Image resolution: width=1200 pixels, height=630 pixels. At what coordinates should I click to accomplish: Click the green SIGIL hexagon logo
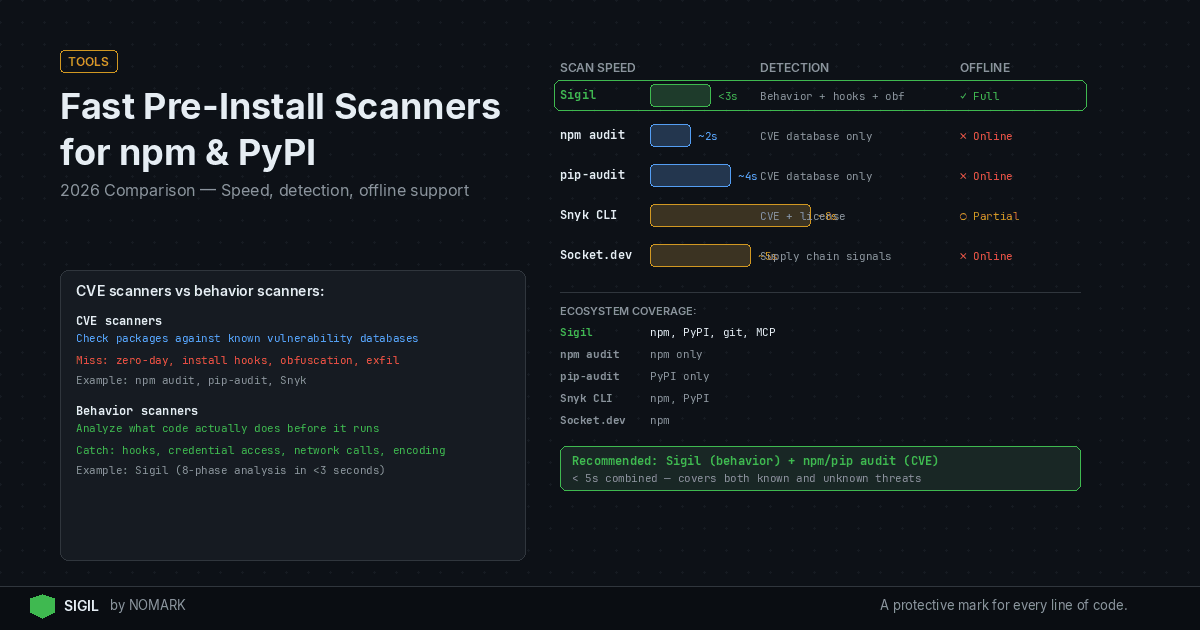[42, 606]
